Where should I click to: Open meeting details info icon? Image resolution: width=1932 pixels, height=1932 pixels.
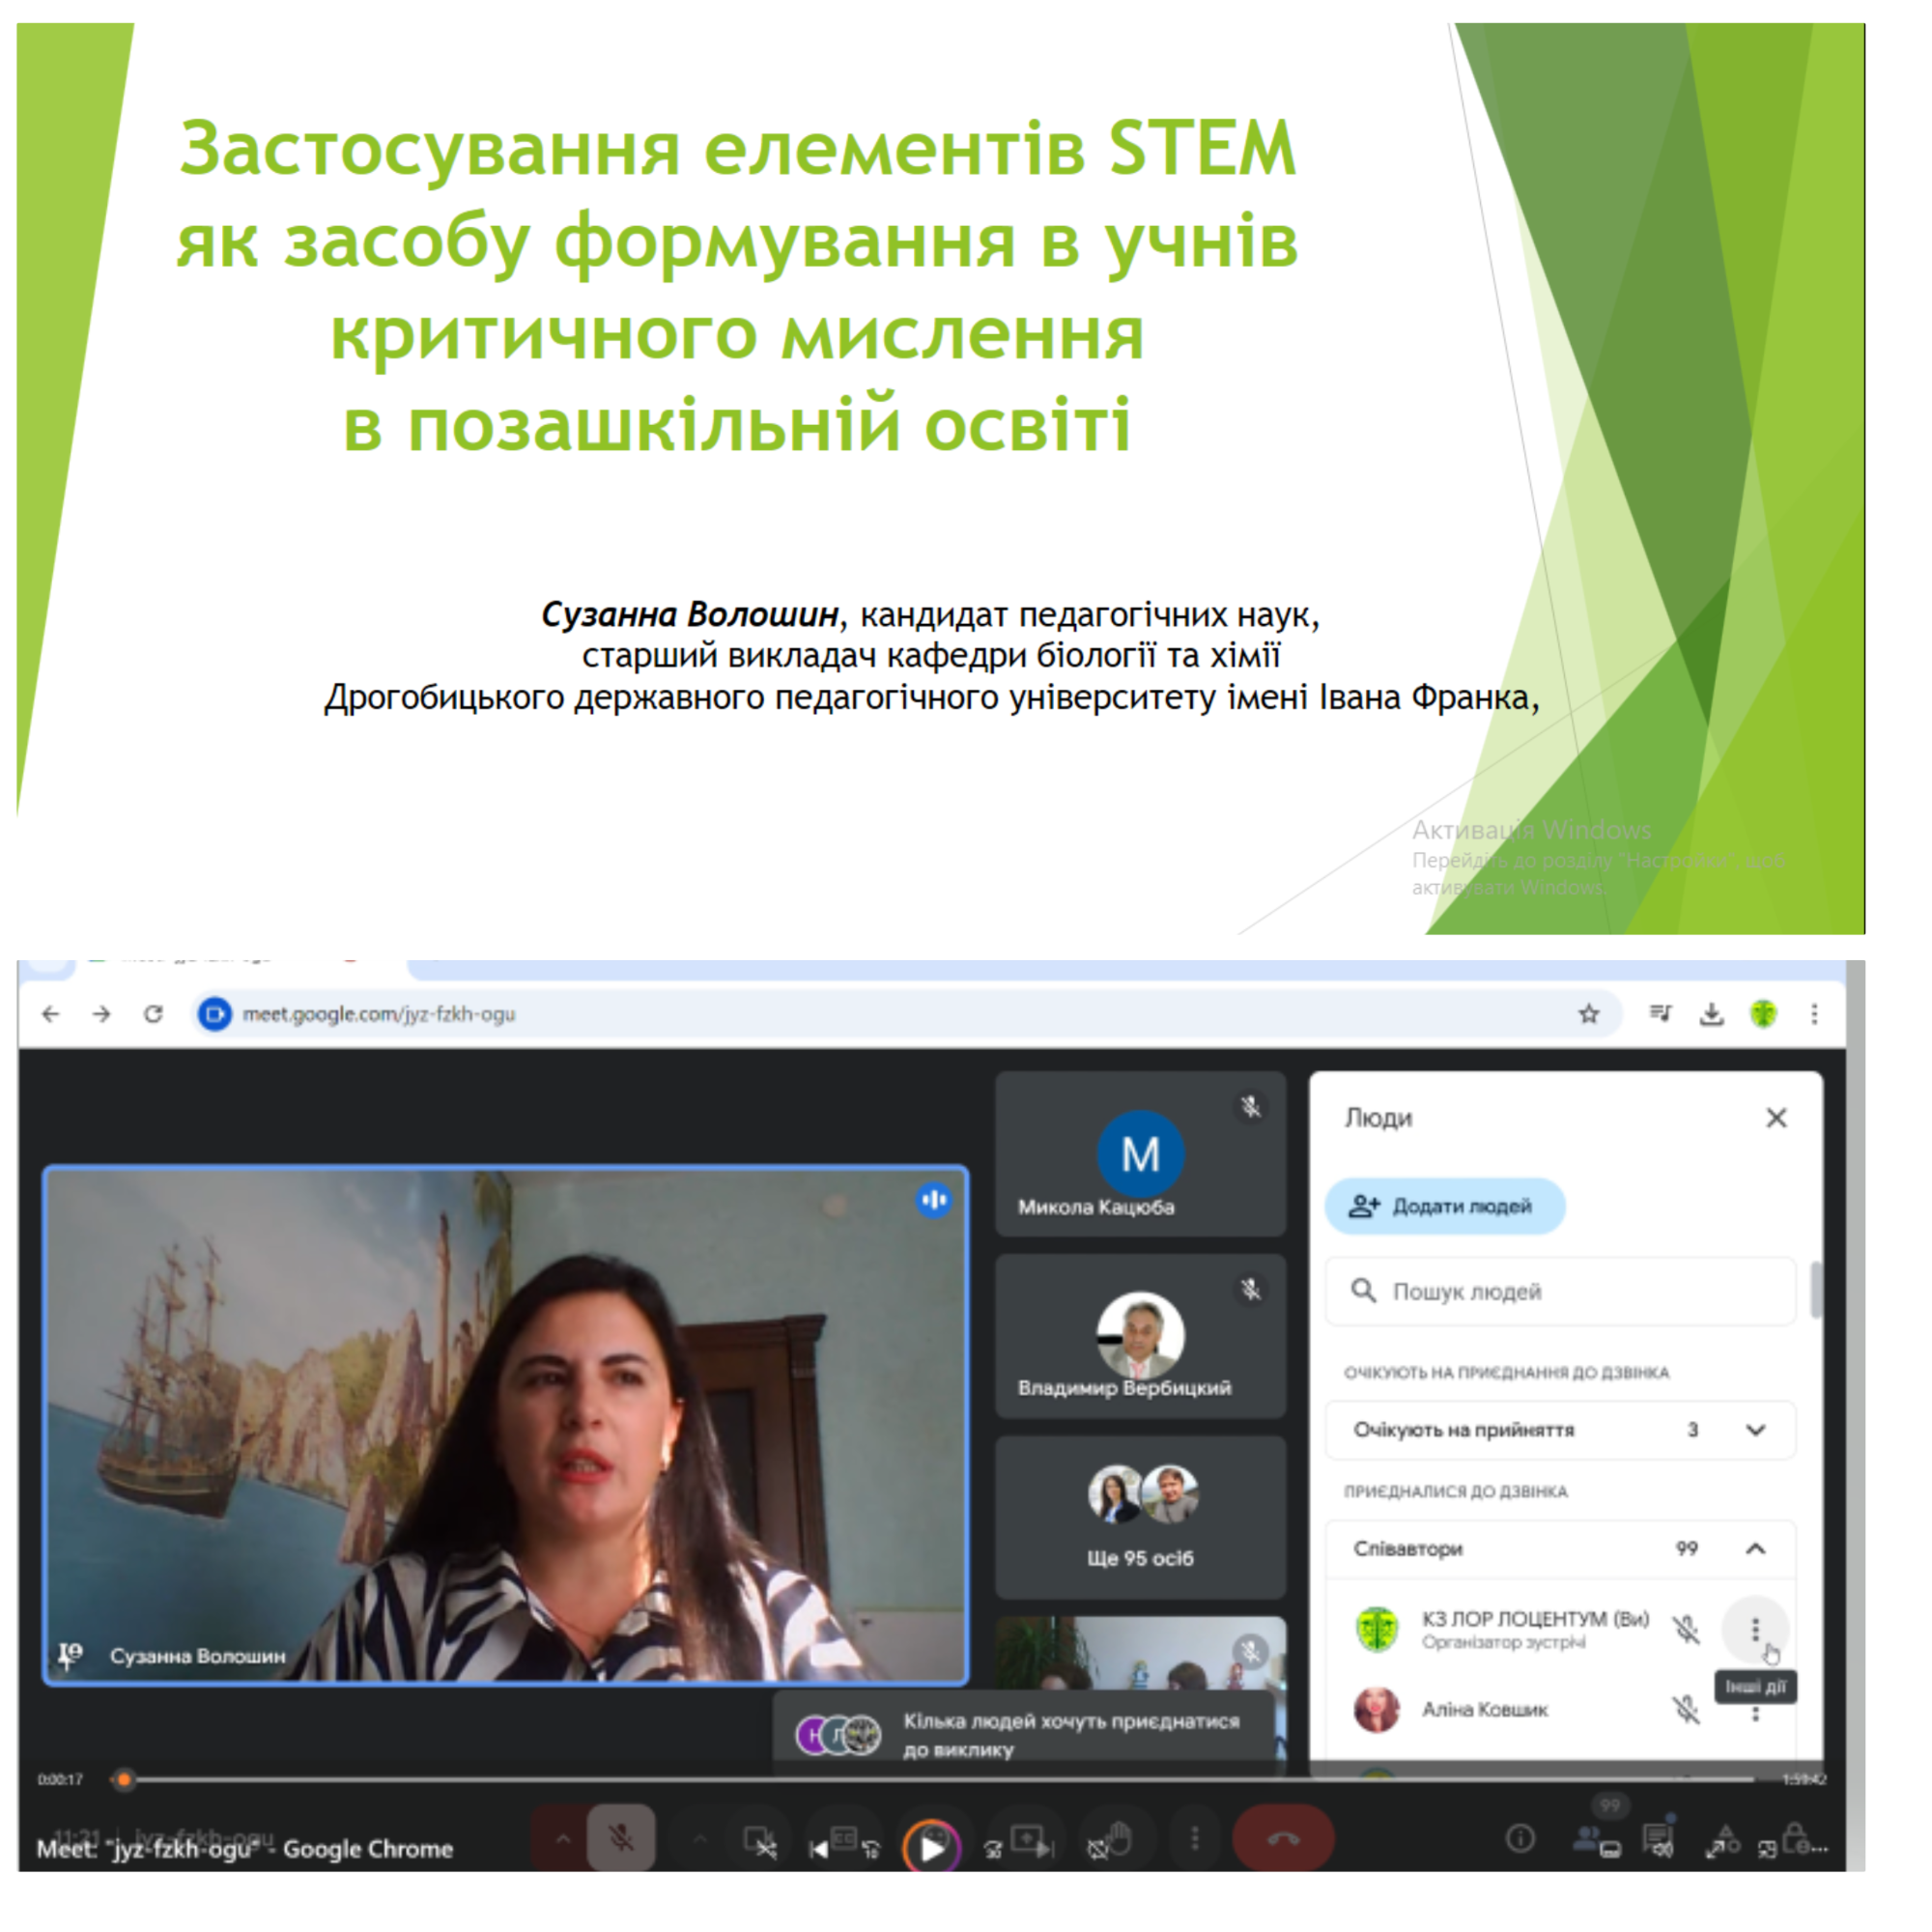pyautogui.click(x=1520, y=1838)
